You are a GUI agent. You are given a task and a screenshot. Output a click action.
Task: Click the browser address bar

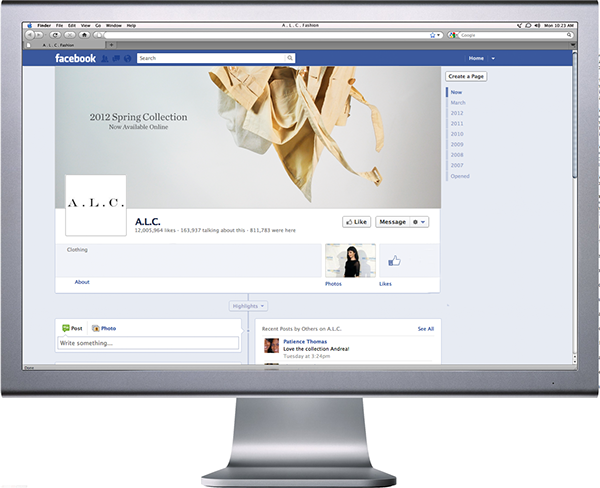[x=266, y=35]
